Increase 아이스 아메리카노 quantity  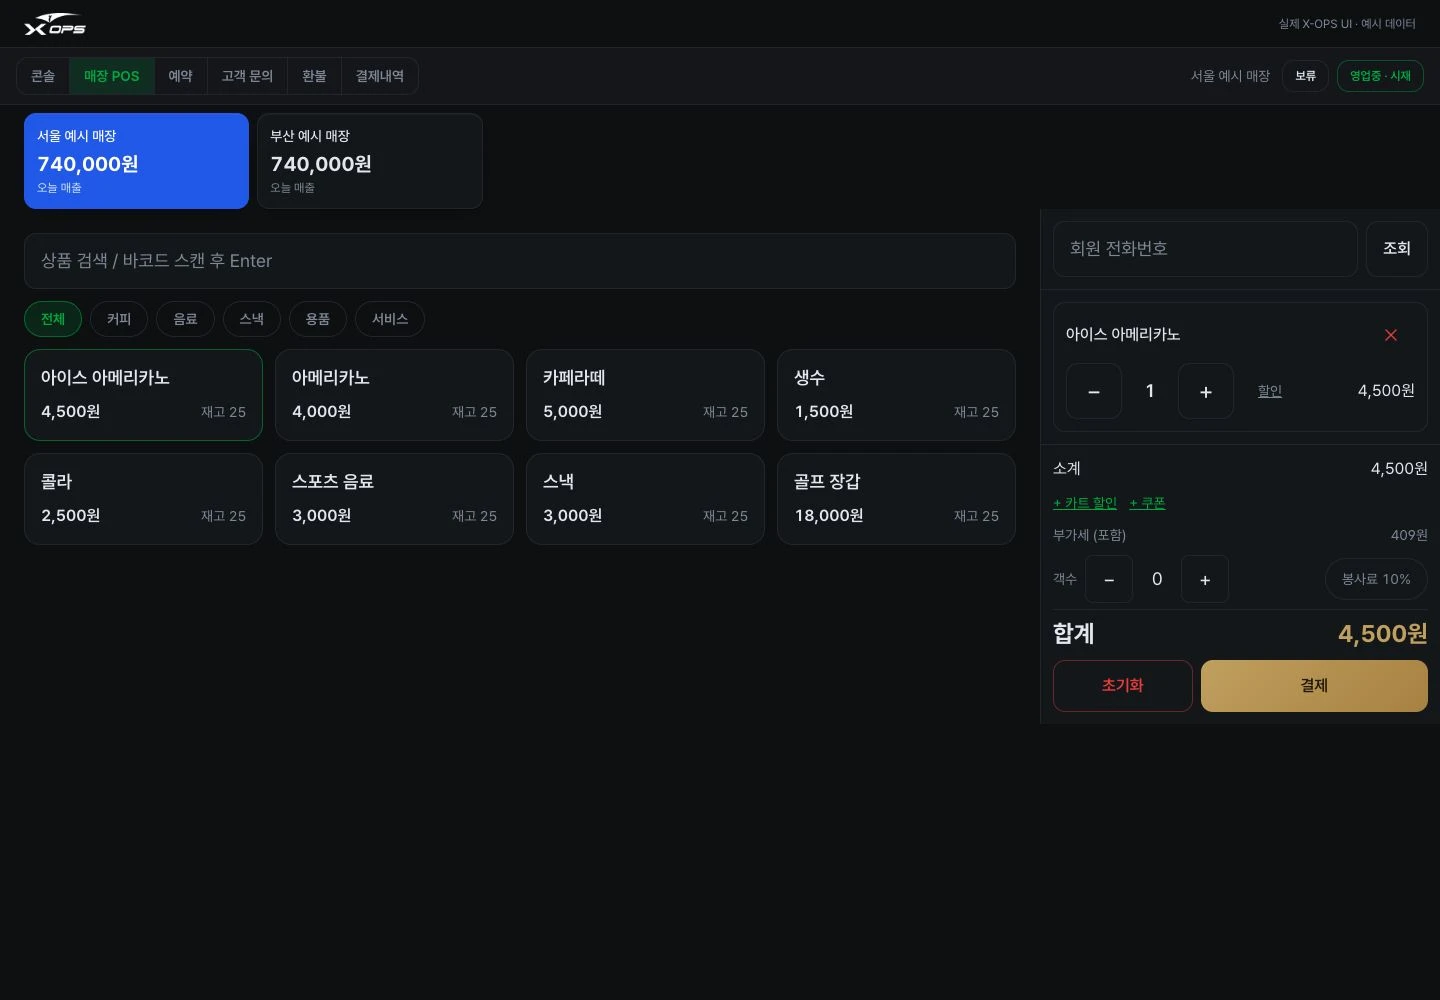point(1206,391)
